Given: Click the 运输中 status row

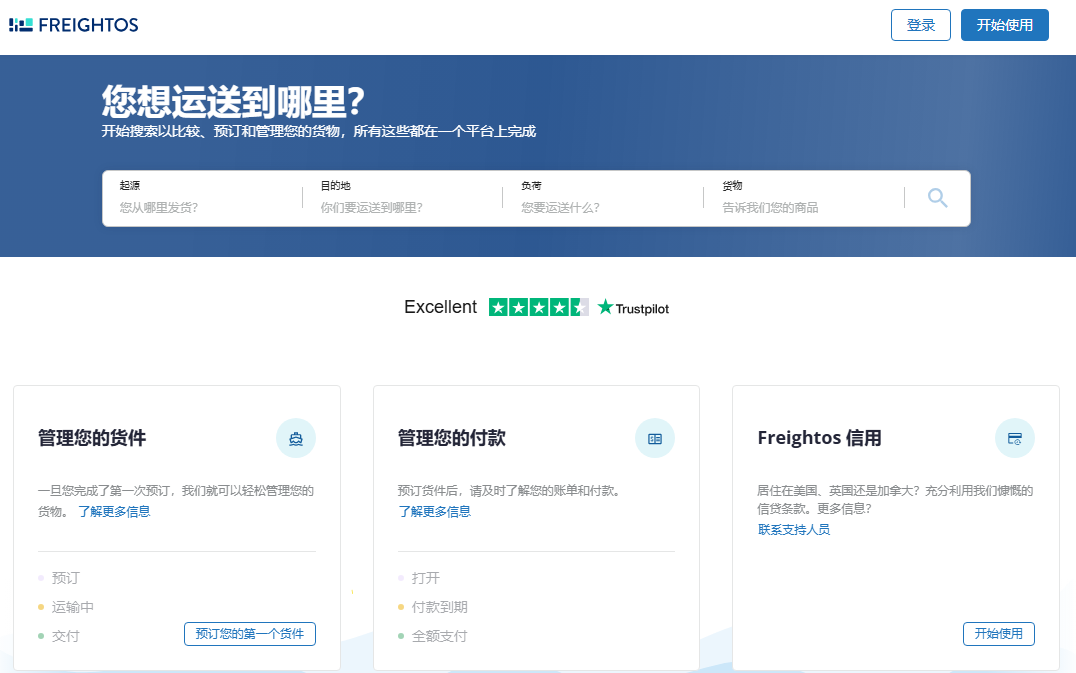Looking at the screenshot, I should (66, 607).
